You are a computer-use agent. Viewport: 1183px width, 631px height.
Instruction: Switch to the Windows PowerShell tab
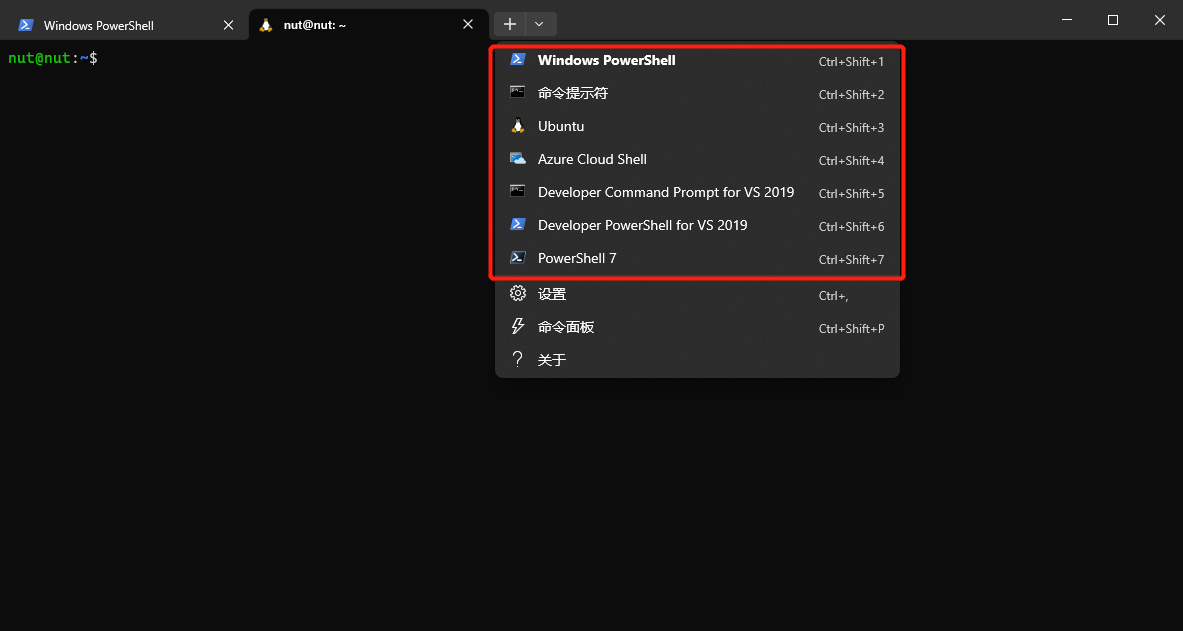pyautogui.click(x=124, y=25)
